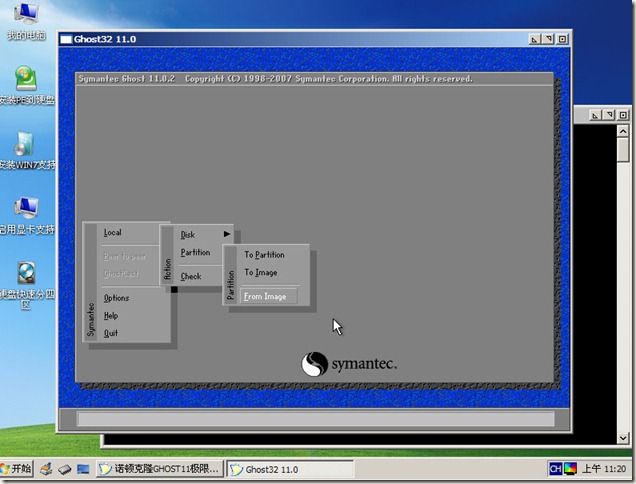Click the Ghost32 11.0 title bar text
Viewport: 636px width, 484px height.
coord(105,39)
